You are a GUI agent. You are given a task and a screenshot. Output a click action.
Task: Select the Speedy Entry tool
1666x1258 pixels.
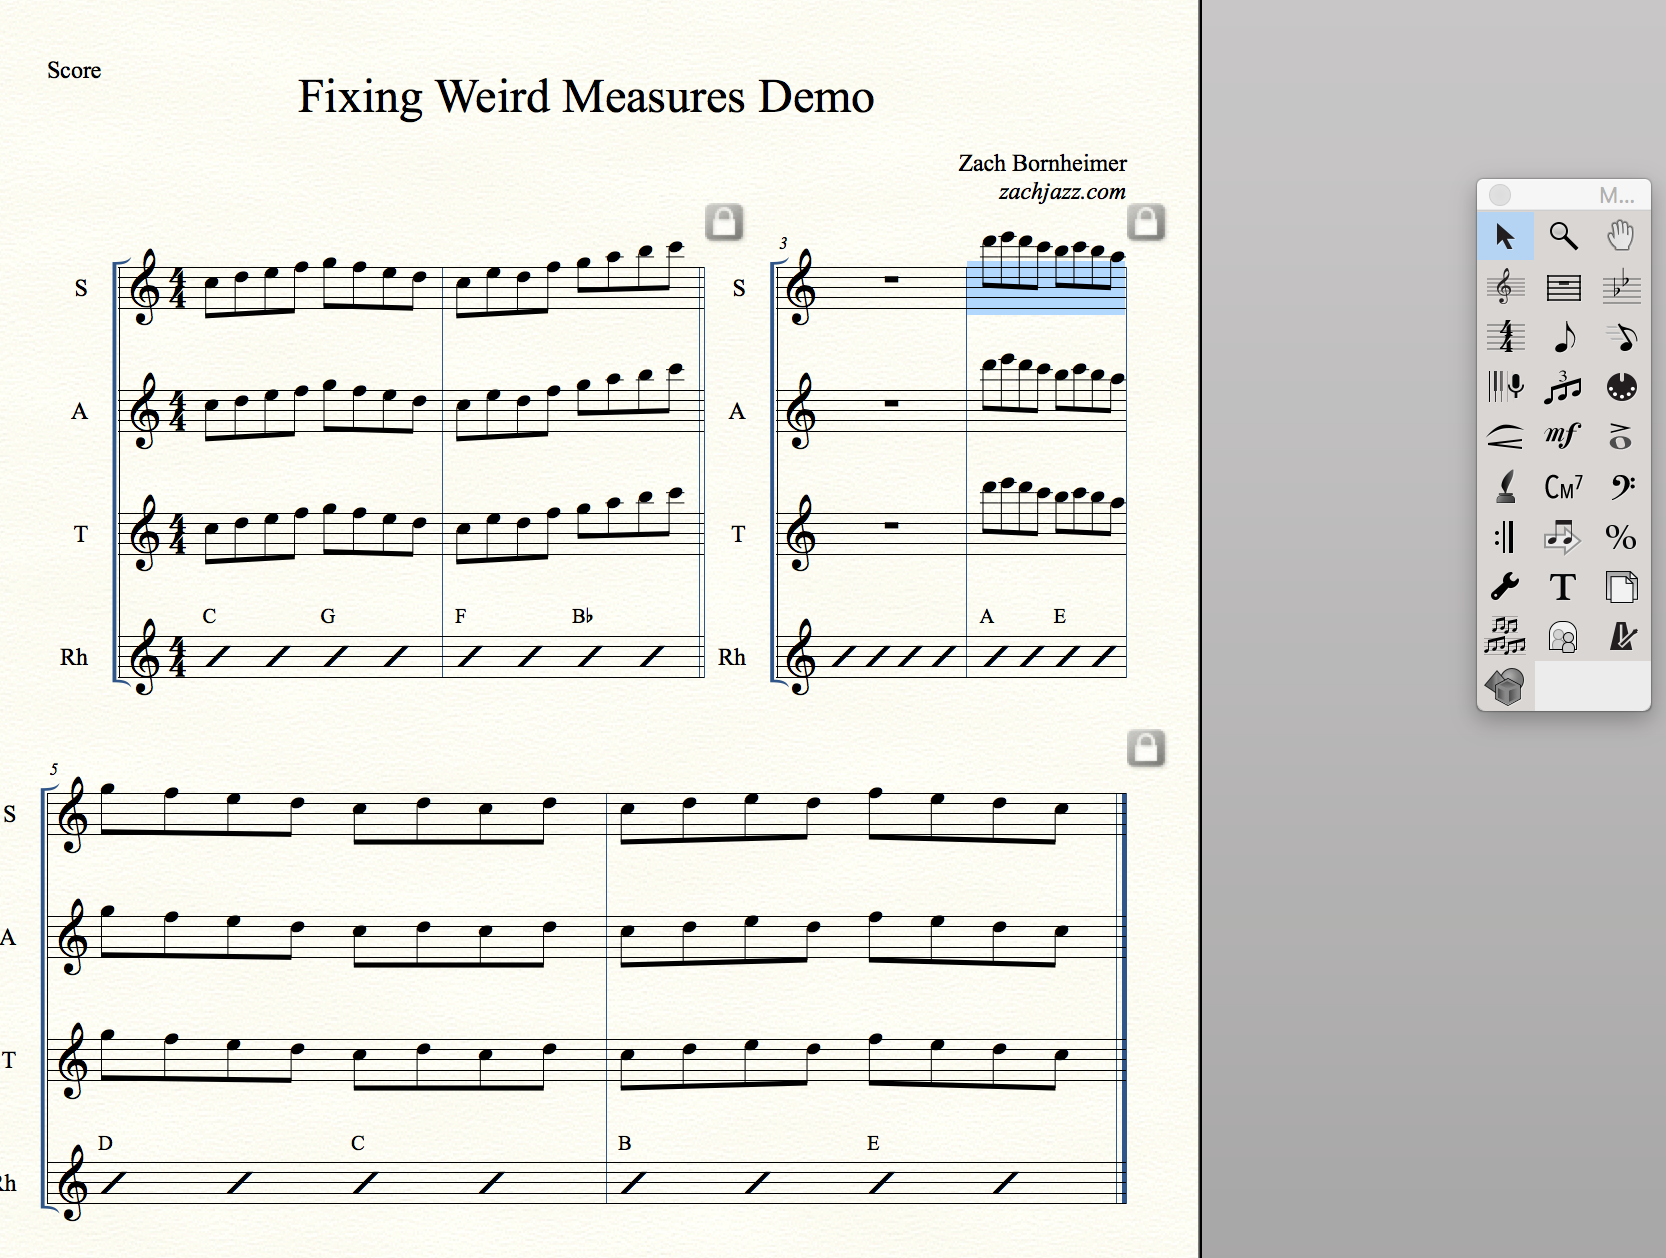1620,337
